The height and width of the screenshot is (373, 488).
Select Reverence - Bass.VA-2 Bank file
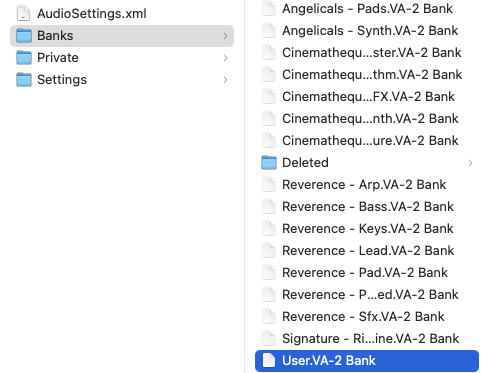[367, 206]
